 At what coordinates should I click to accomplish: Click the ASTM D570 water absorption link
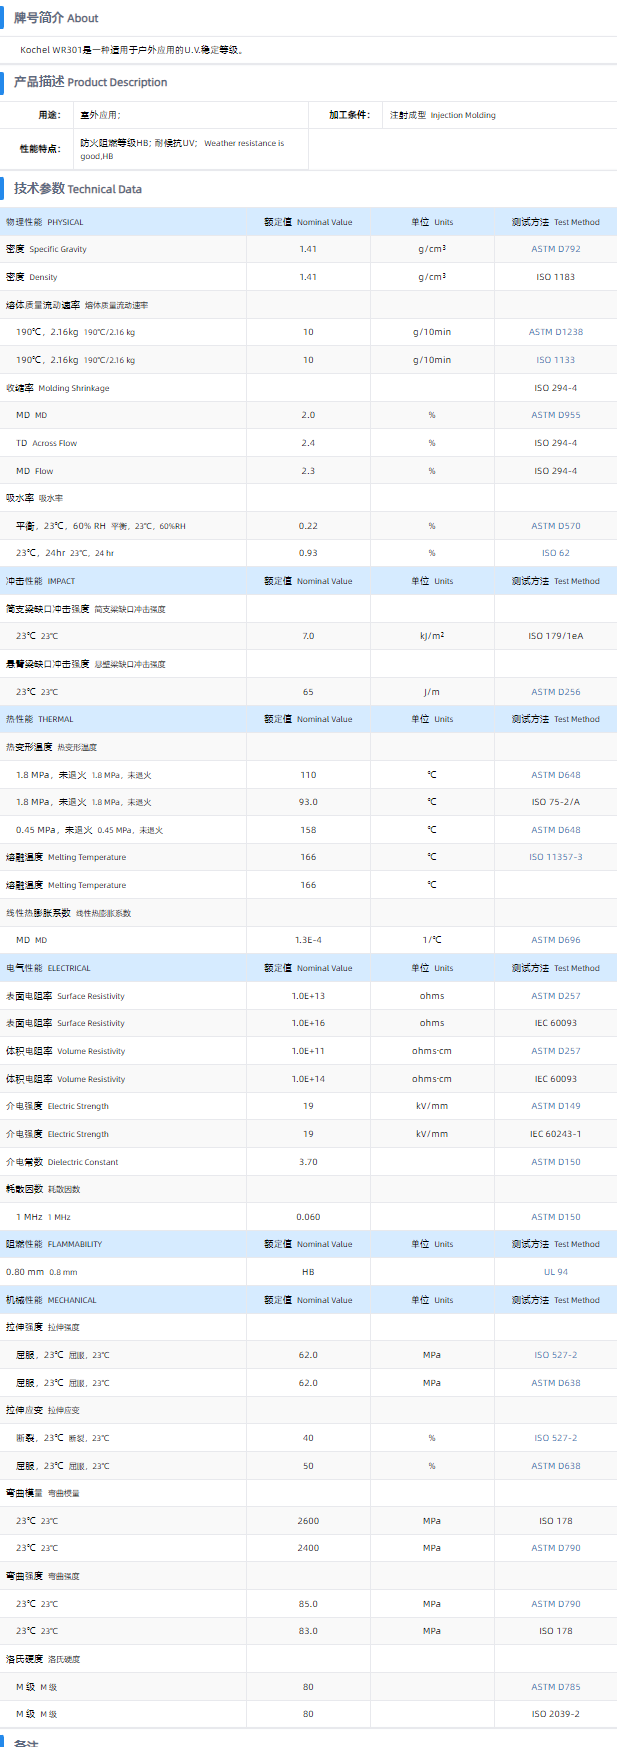click(555, 526)
